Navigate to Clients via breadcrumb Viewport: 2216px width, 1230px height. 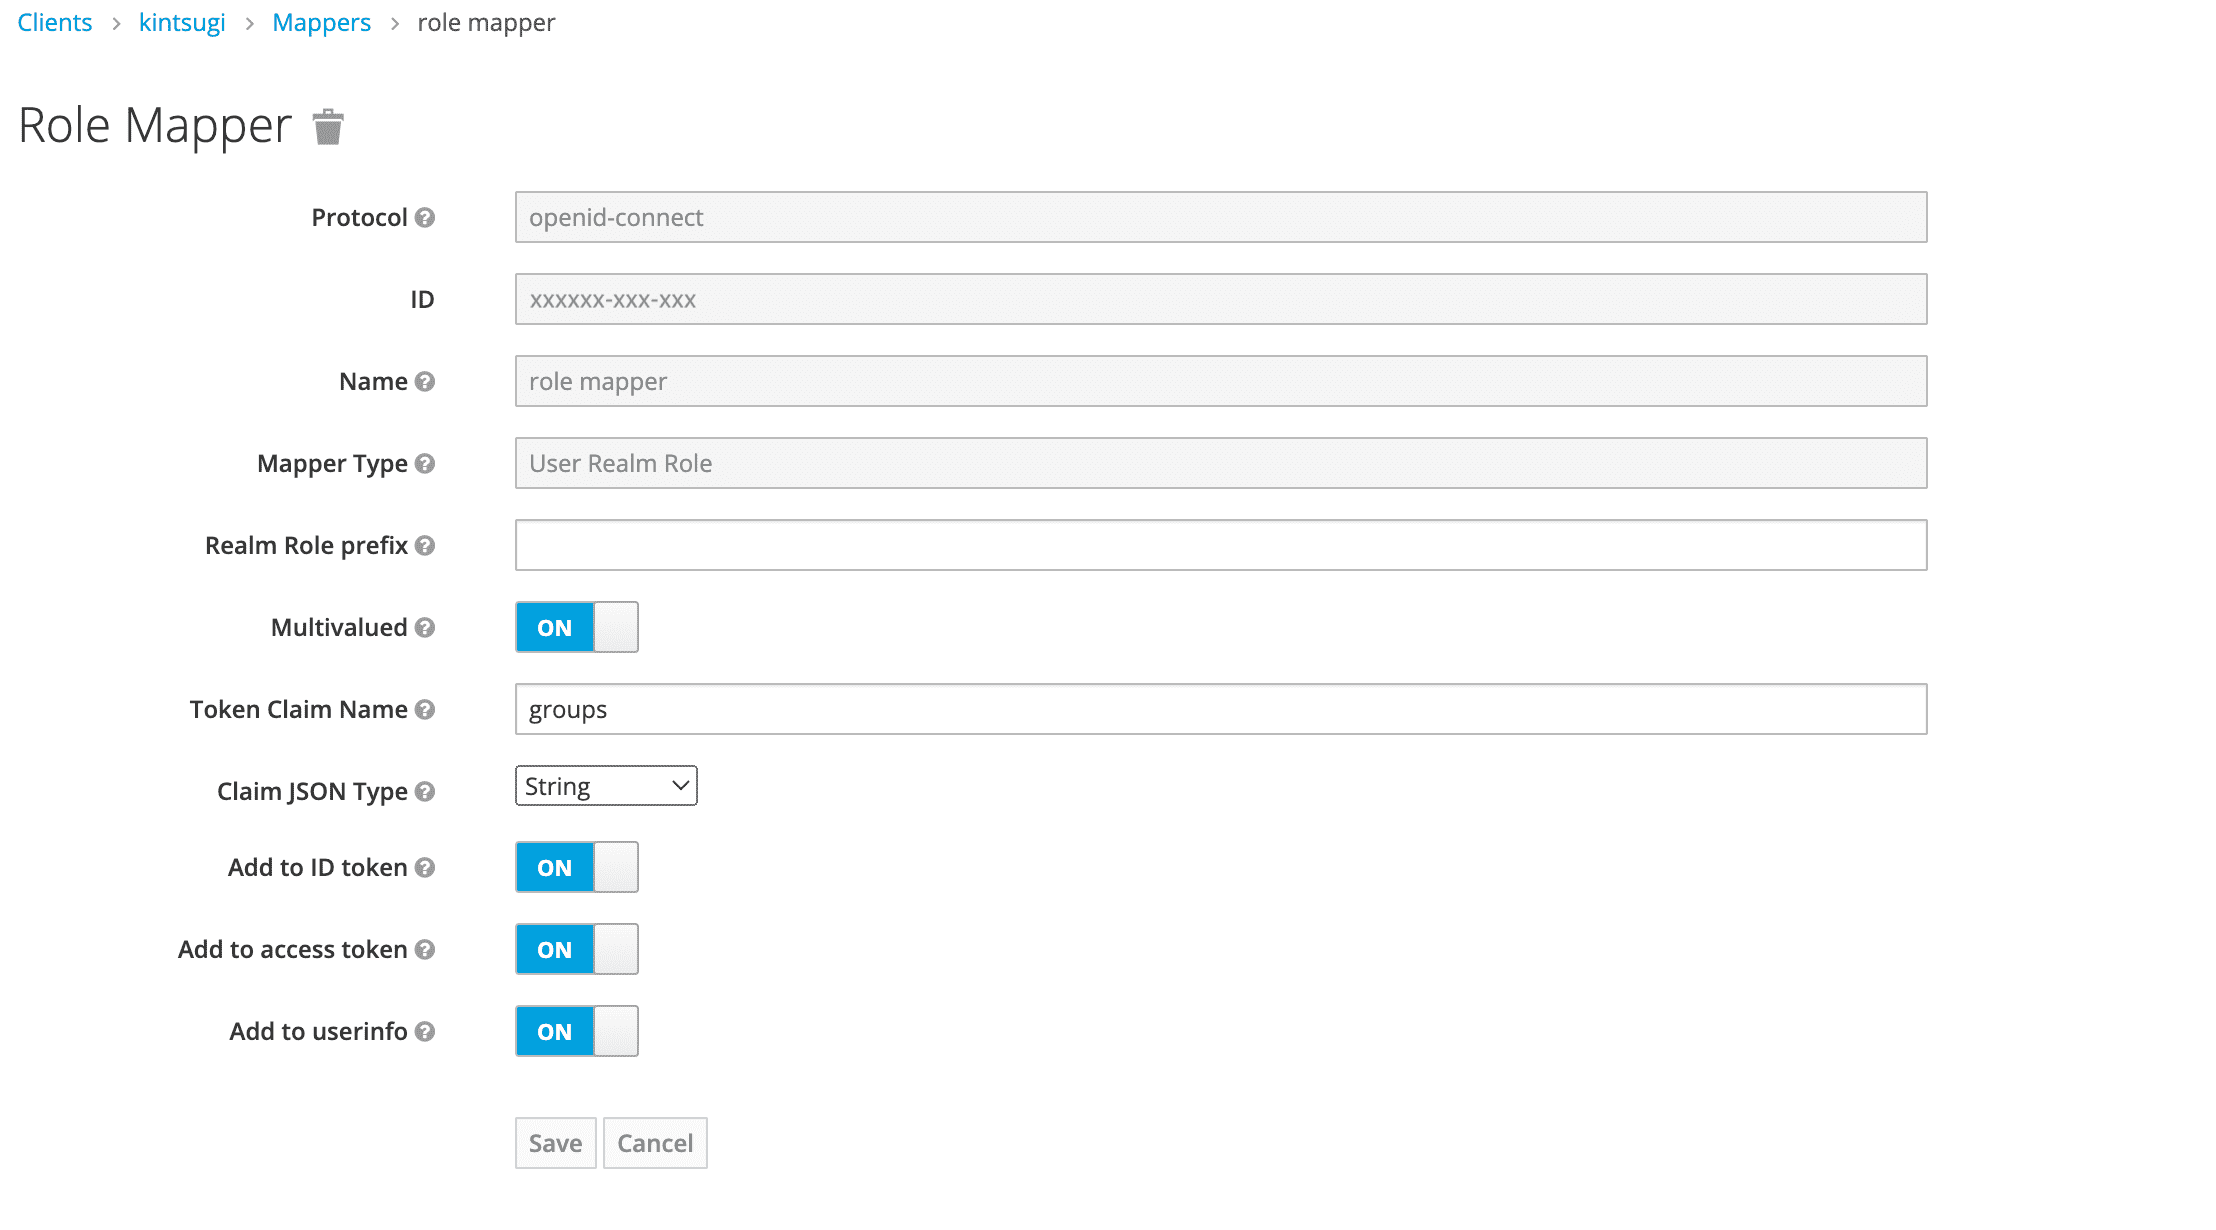[54, 22]
